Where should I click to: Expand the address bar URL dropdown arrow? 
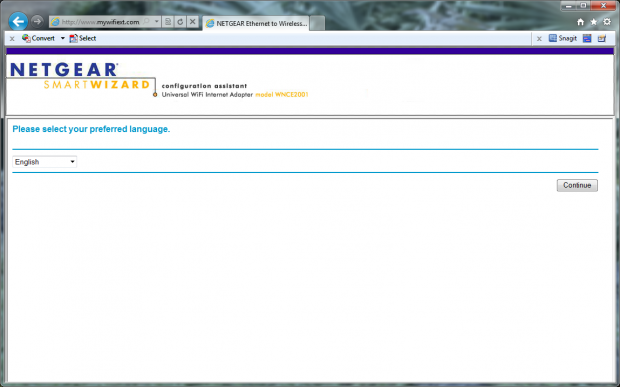pos(157,22)
